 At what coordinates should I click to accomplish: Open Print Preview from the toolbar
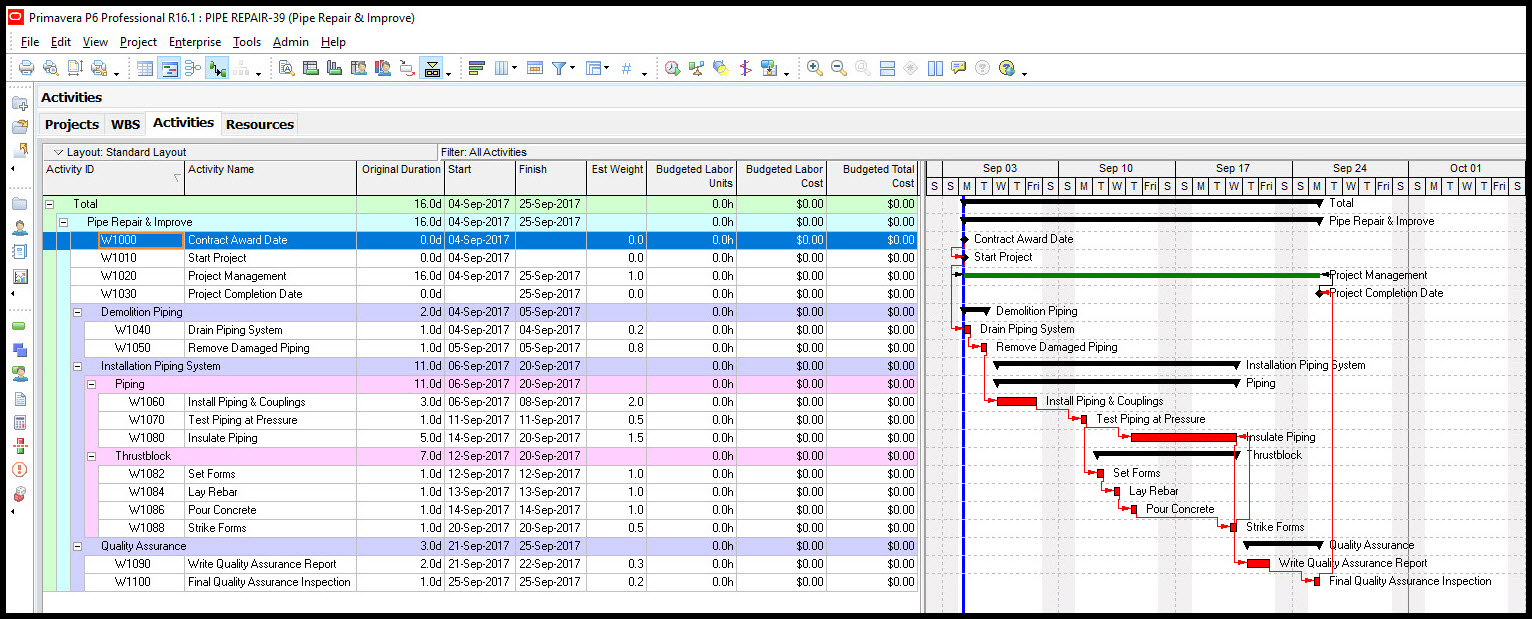pos(51,68)
